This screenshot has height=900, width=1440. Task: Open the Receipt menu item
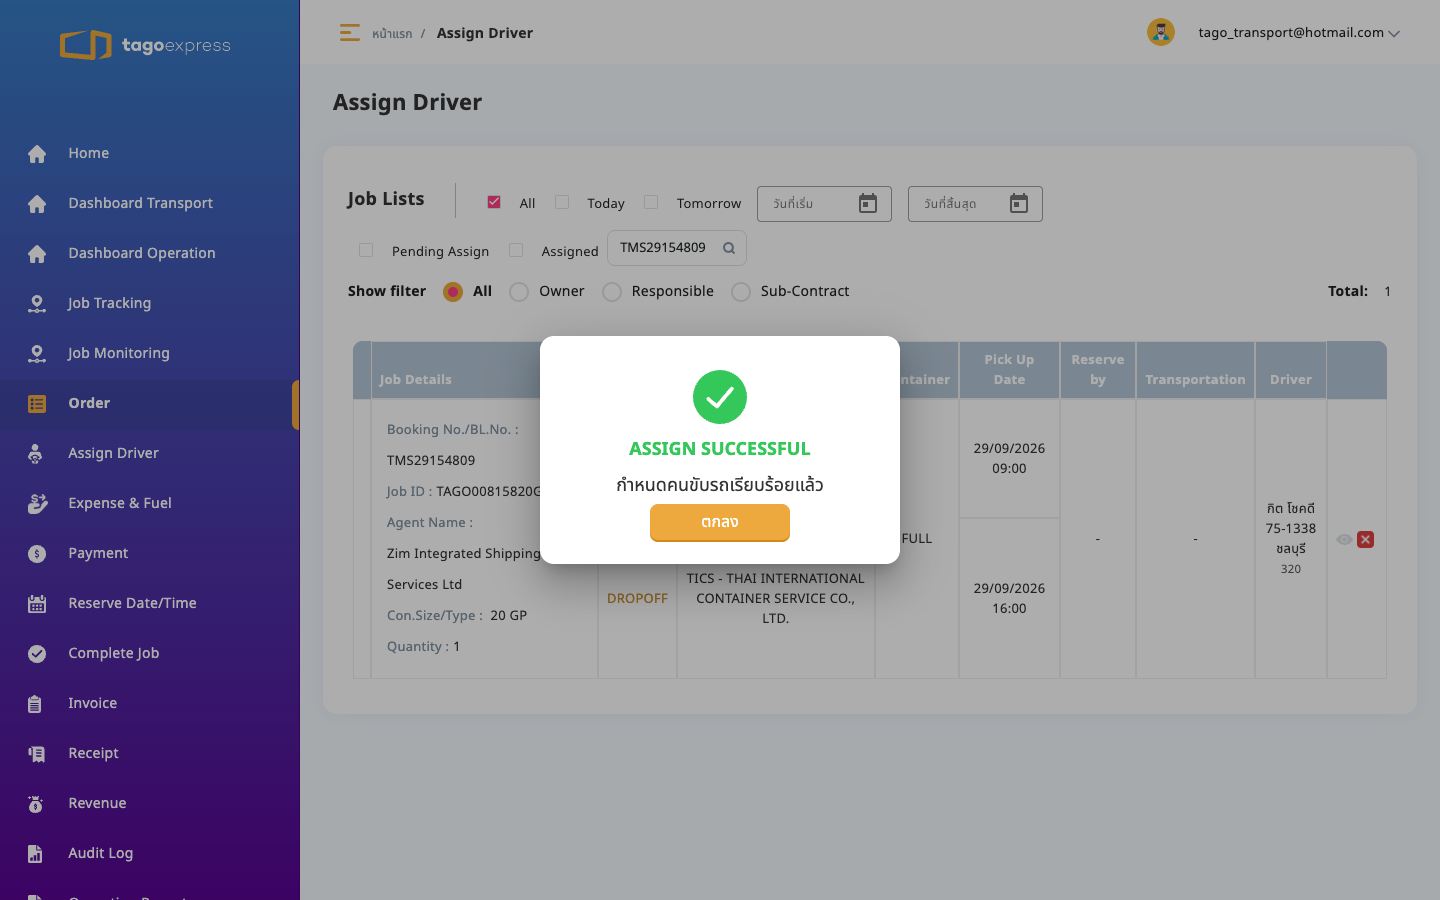pyautogui.click(x=150, y=753)
